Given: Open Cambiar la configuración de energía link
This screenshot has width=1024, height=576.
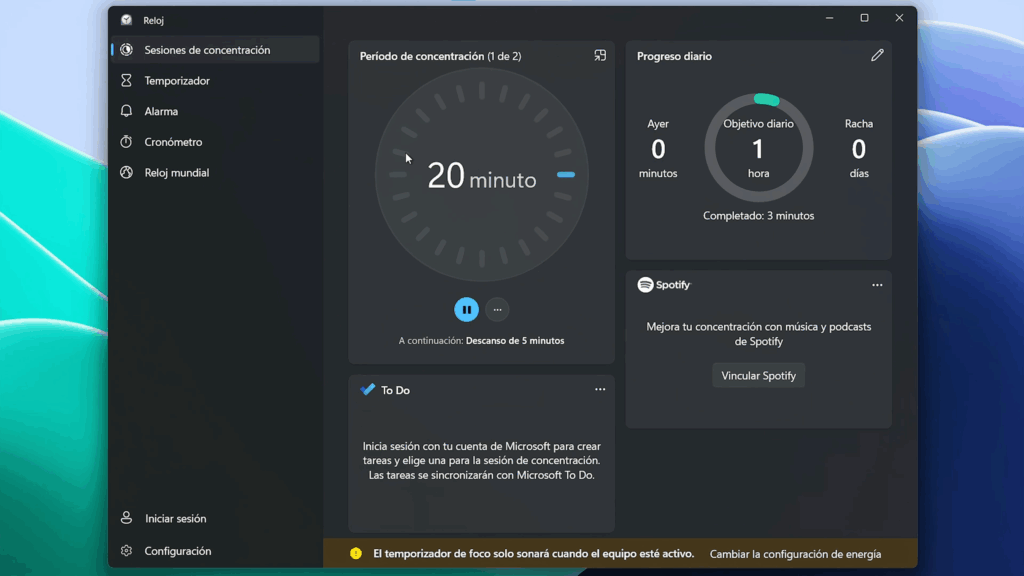Looking at the screenshot, I should 795,554.
